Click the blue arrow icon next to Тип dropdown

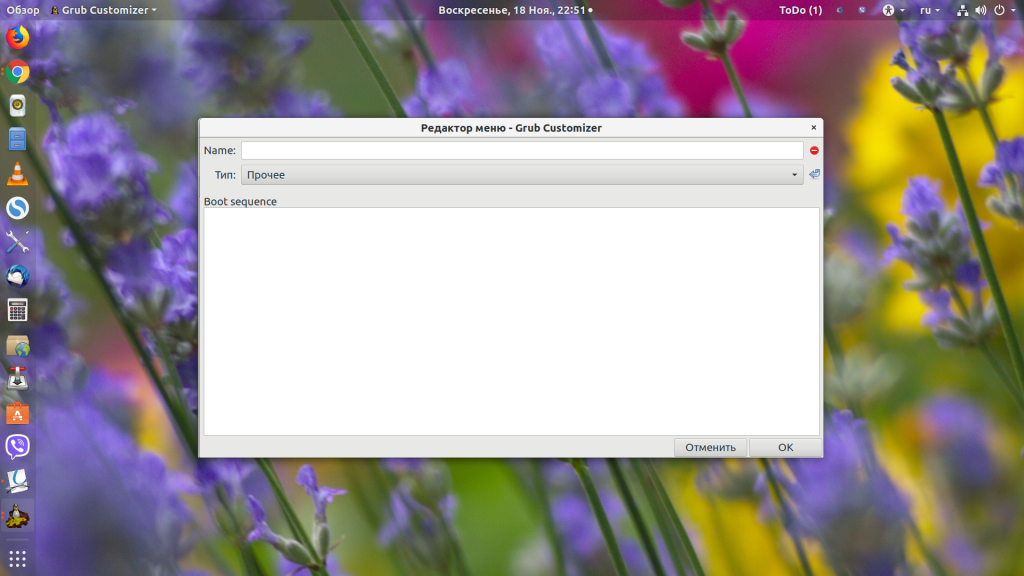[814, 174]
